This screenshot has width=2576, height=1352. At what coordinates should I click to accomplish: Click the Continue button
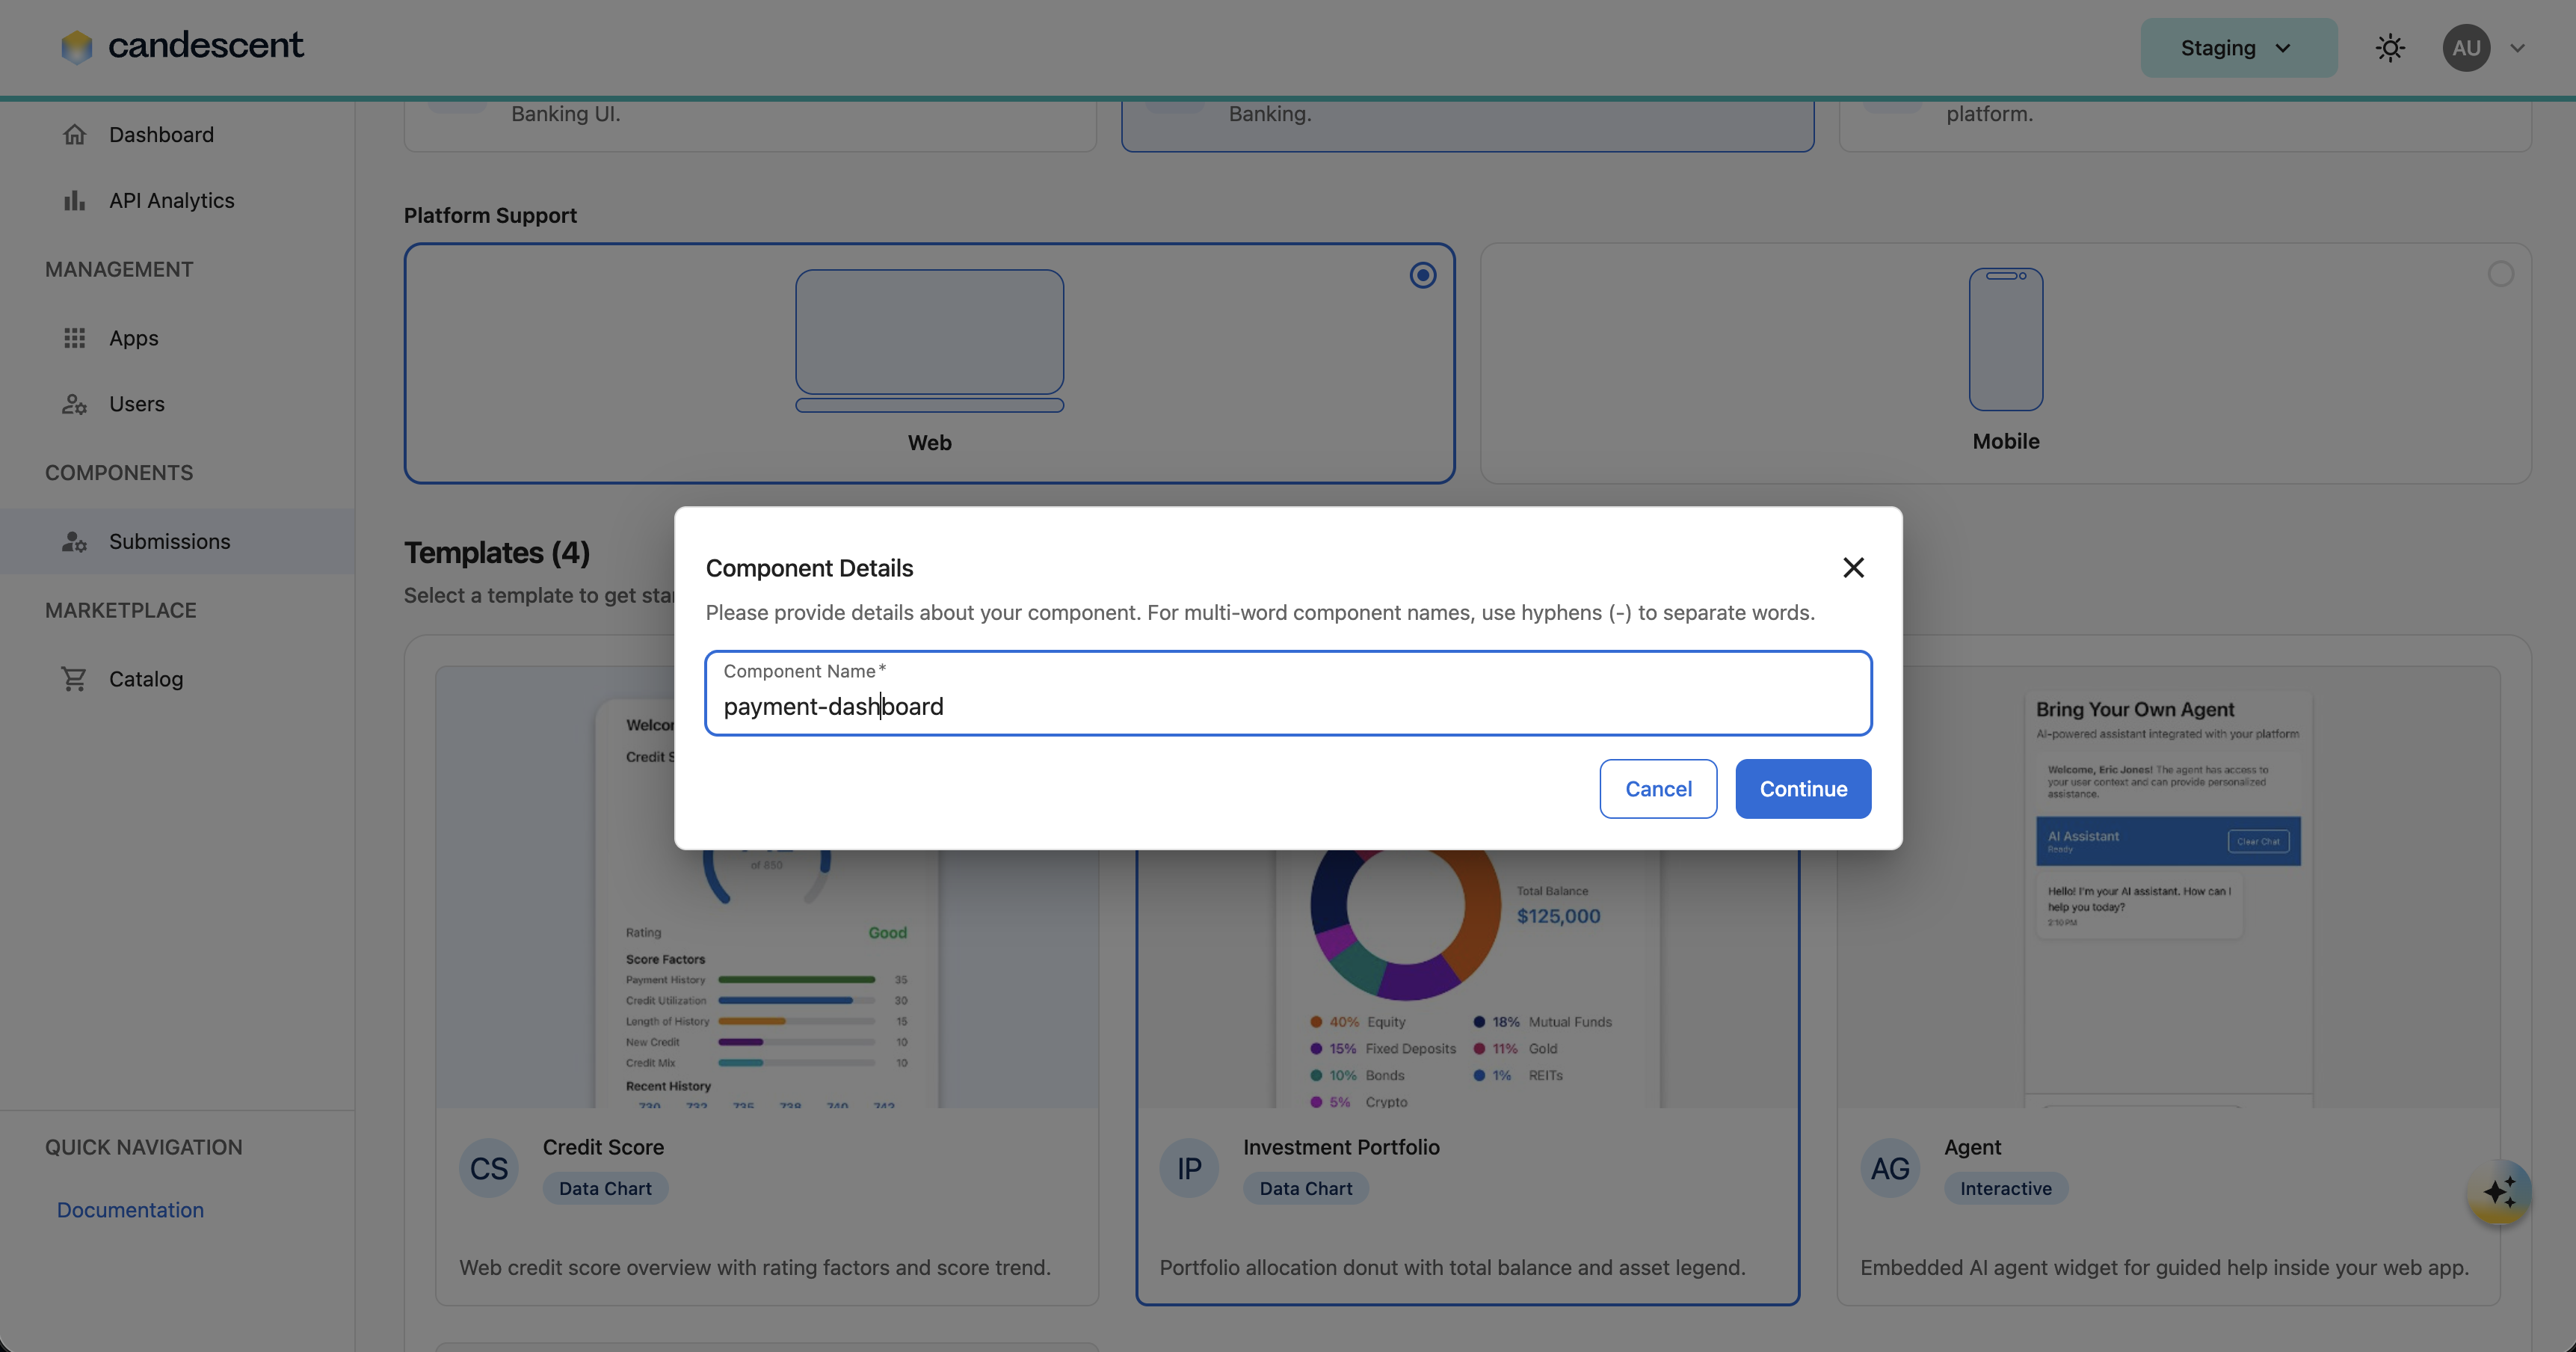[1803, 789]
